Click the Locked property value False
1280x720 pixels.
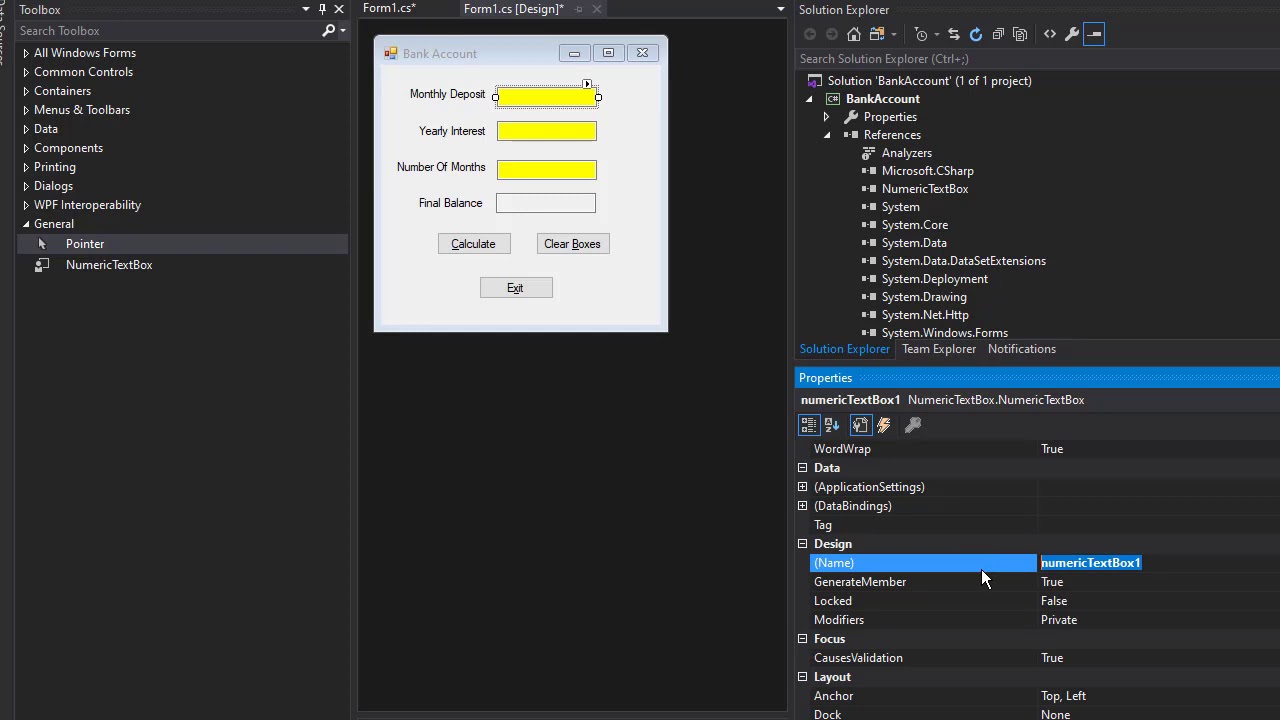coord(1053,601)
